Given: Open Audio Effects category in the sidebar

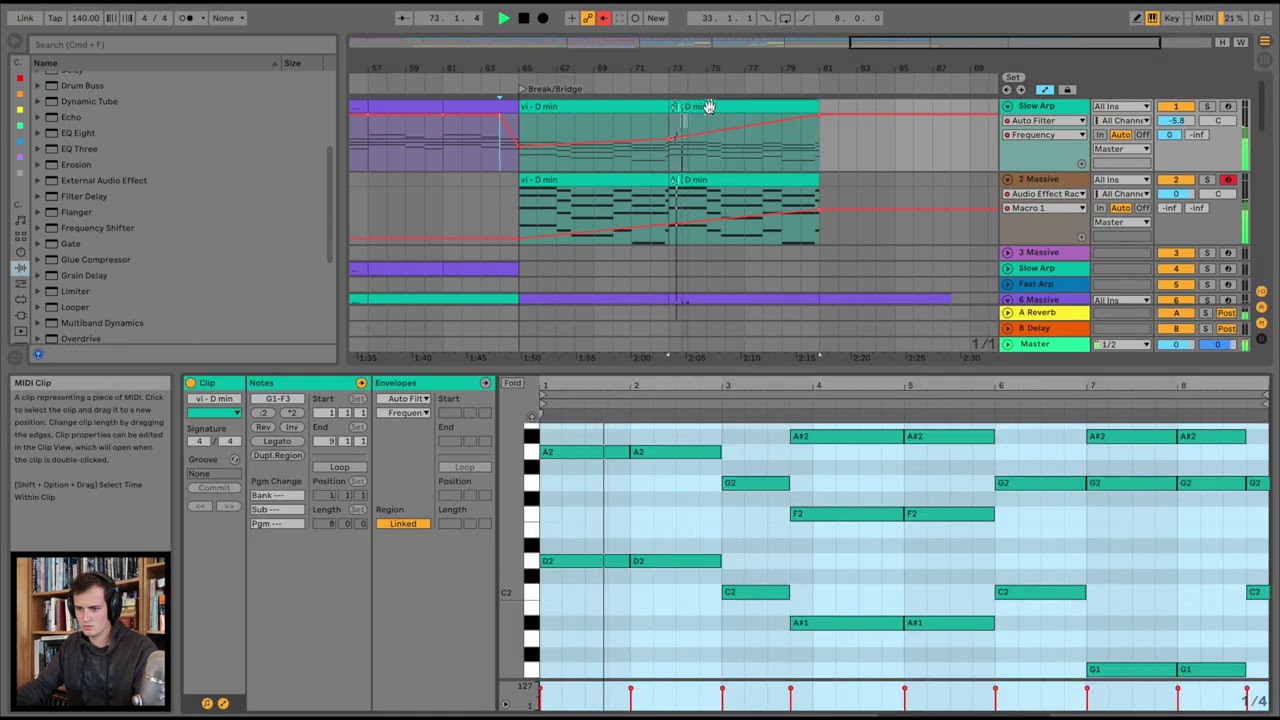Looking at the screenshot, I should click(x=20, y=268).
